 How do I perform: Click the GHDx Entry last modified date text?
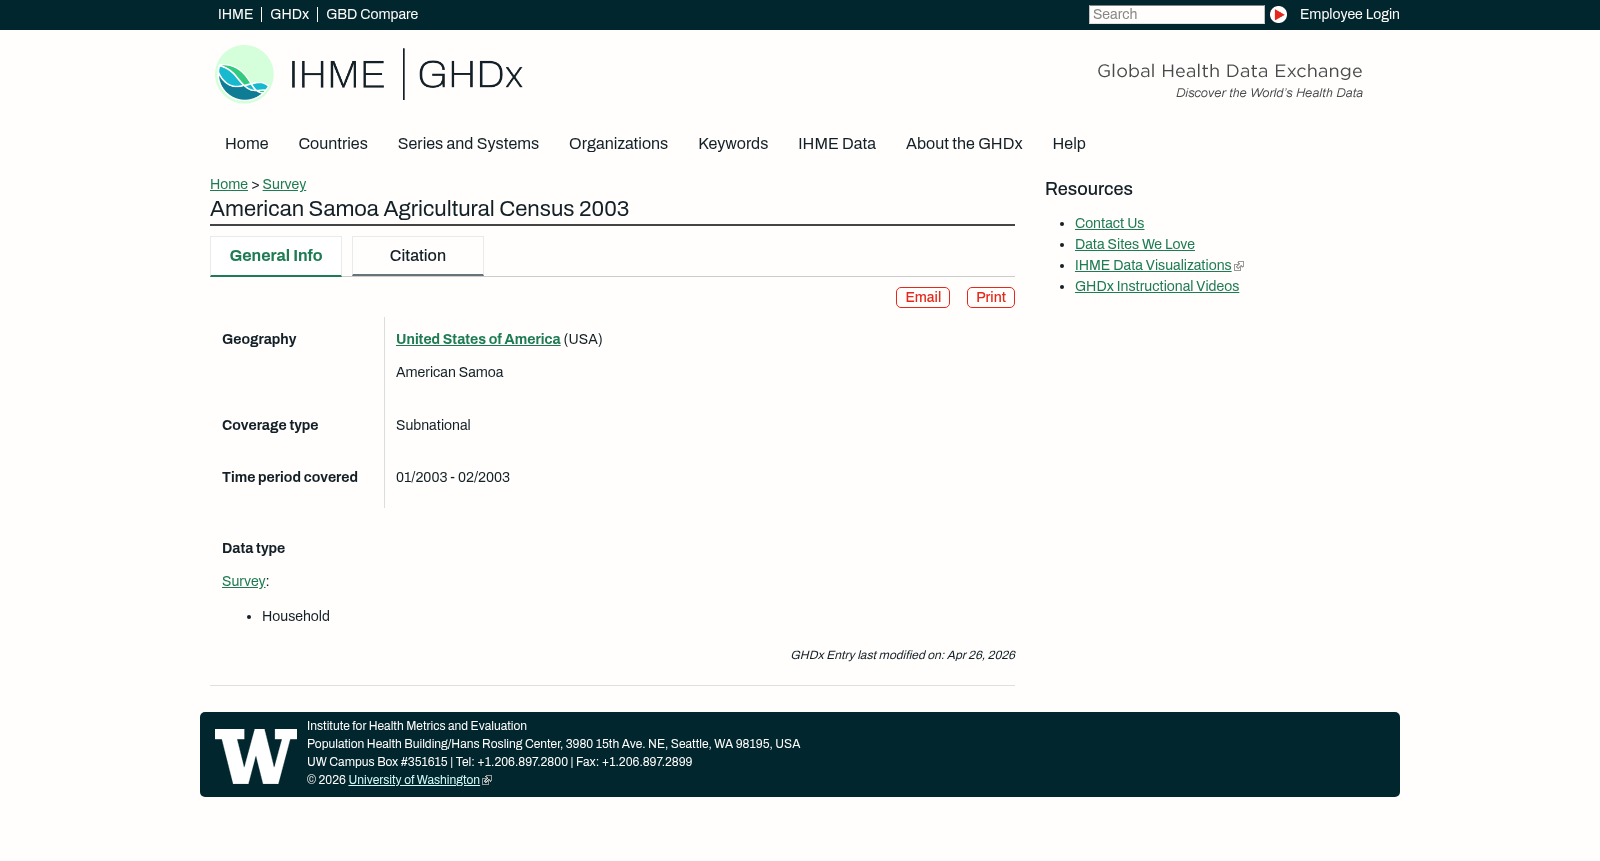coord(903,655)
